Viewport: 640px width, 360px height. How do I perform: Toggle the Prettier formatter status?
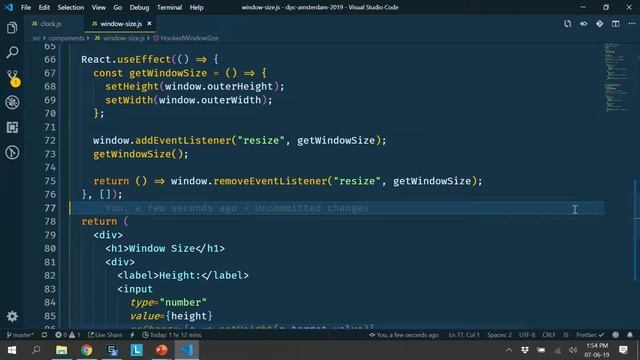(590, 335)
